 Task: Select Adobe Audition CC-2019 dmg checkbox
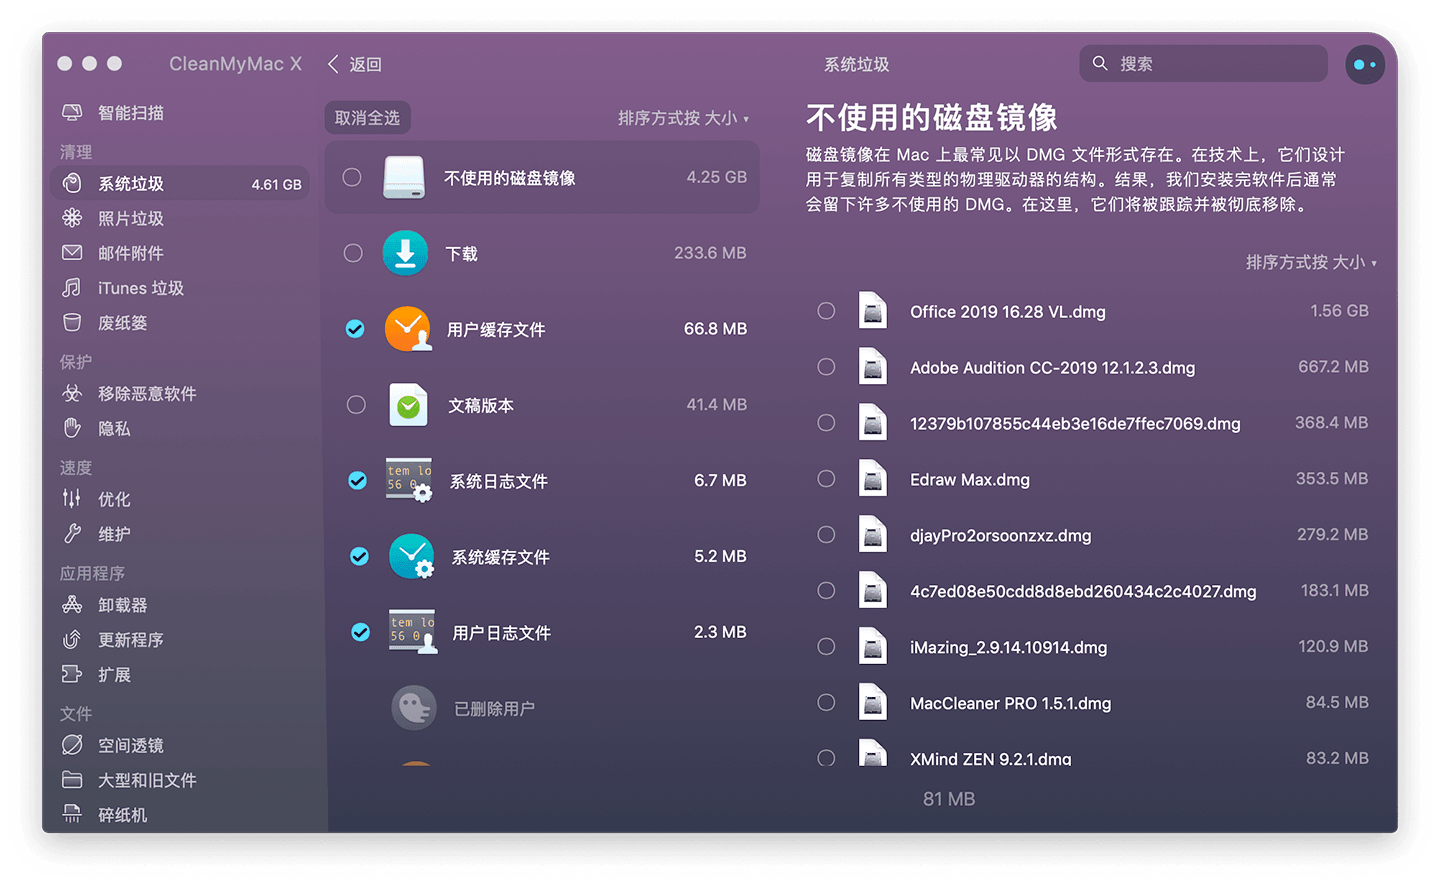pyautogui.click(x=826, y=367)
